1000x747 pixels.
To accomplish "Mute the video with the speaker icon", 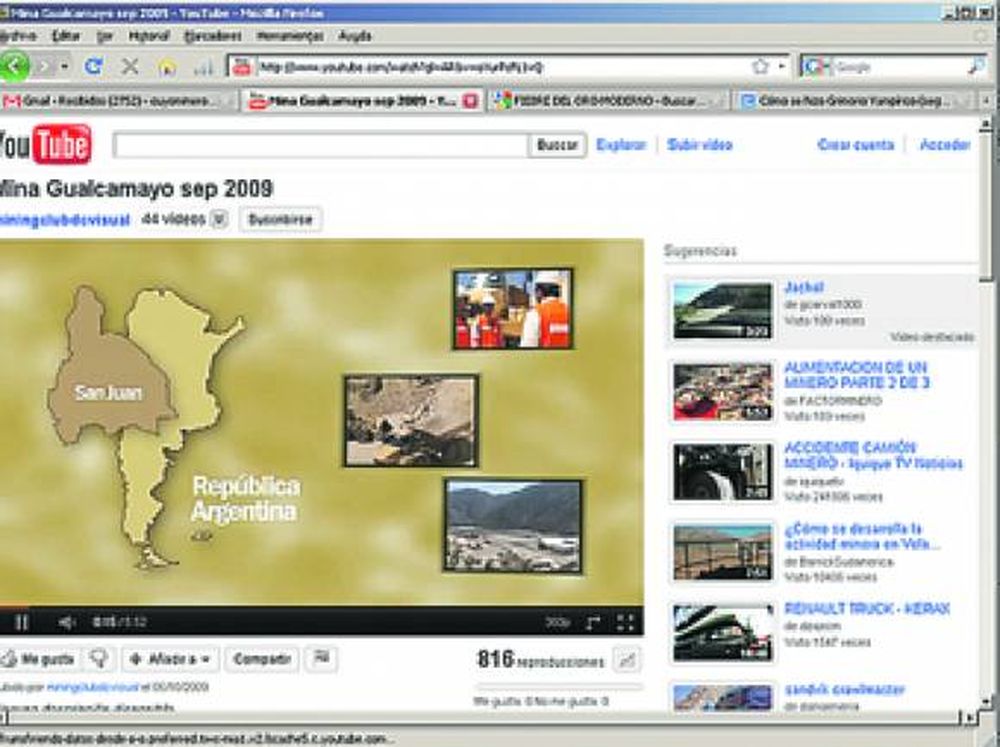I will [x=66, y=622].
